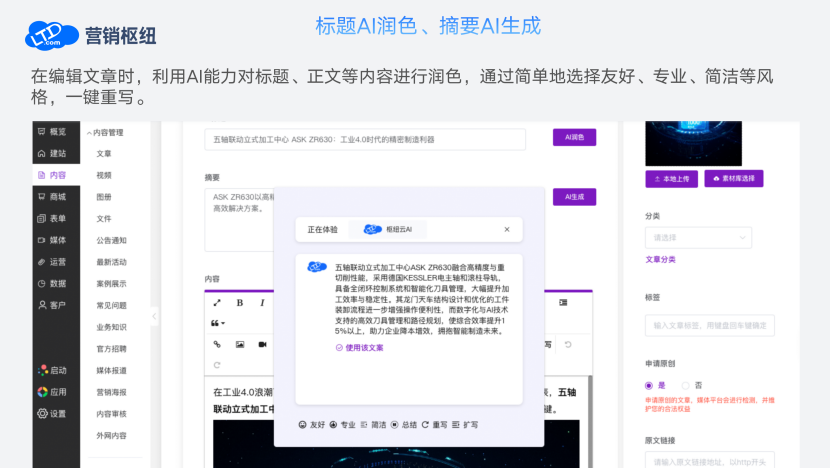Open 图册 in content menu
The height and width of the screenshot is (468, 830).
(x=104, y=197)
